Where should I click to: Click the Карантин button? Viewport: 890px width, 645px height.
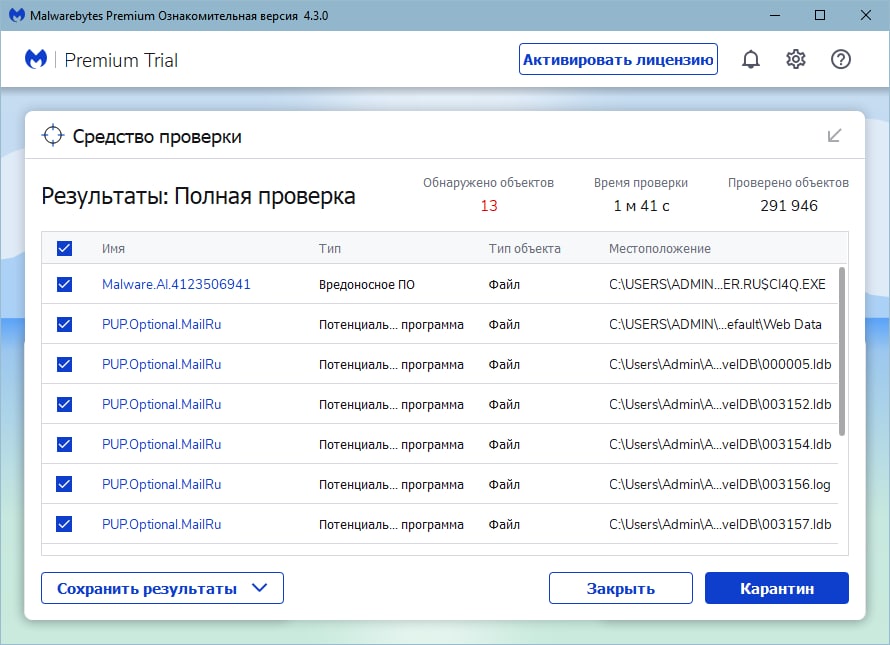pos(777,588)
